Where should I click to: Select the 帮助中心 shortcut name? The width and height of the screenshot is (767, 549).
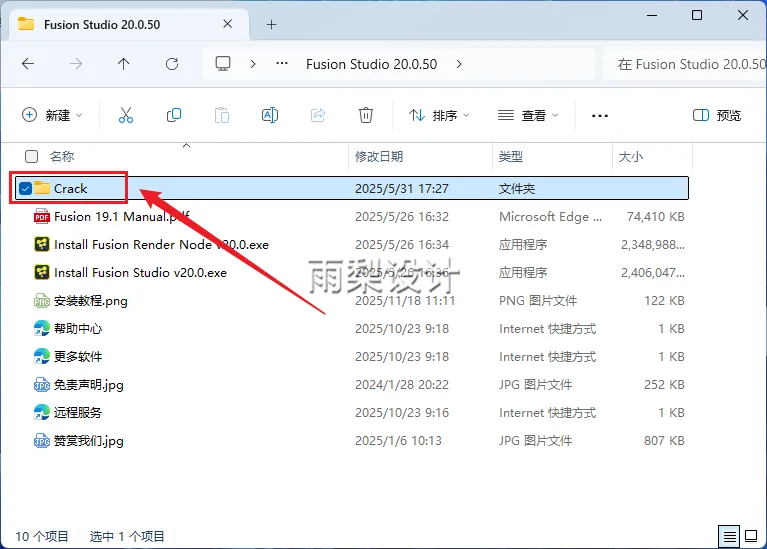[x=78, y=328]
